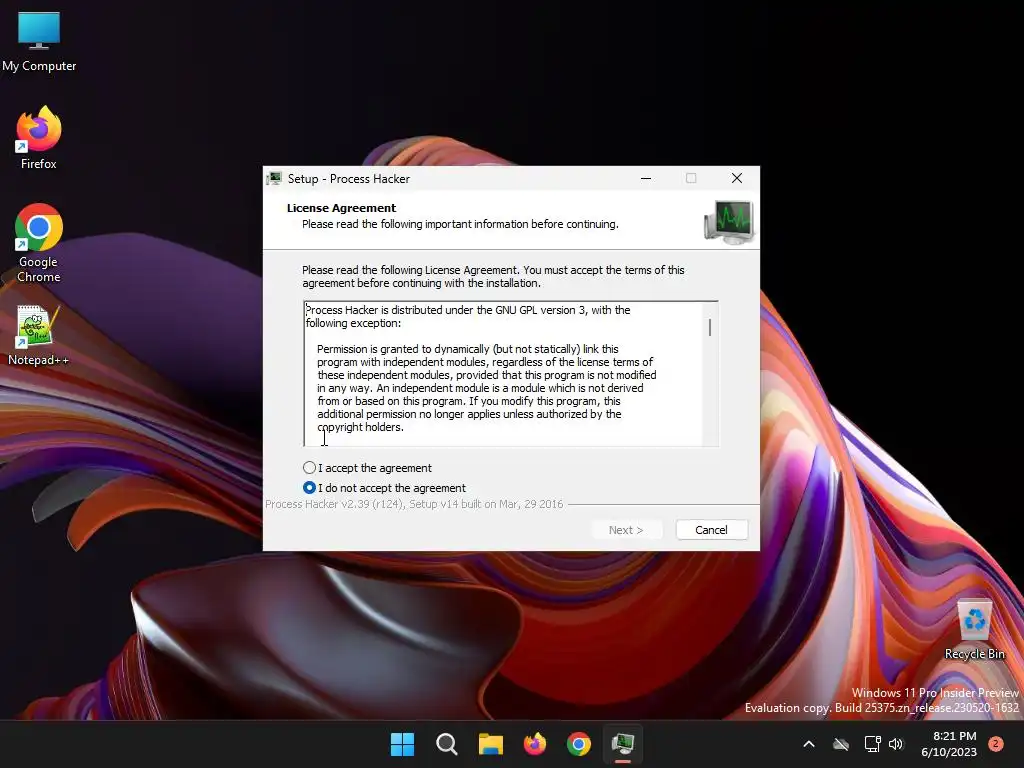Open the Windows Start menu

[402, 744]
